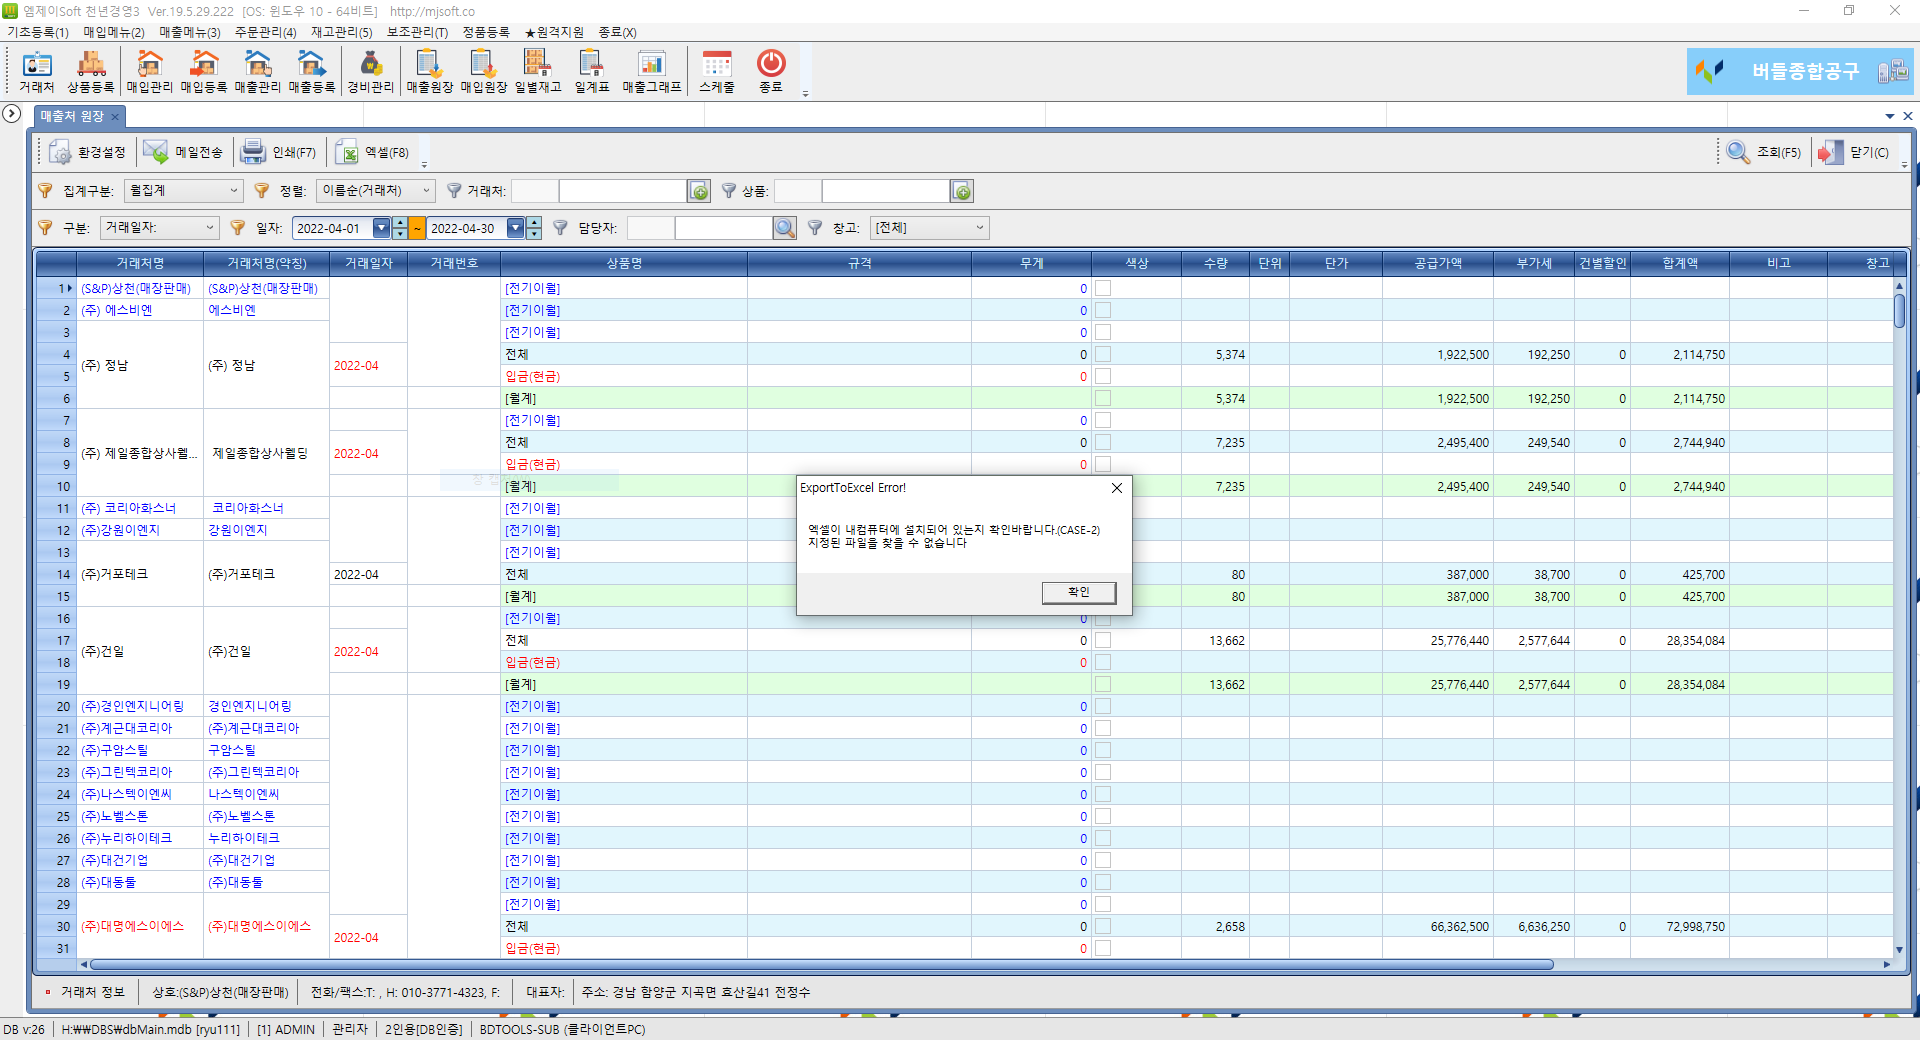Image resolution: width=1920 pixels, height=1040 pixels.
Task: Click the grid scrollbar down arrow
Action: (x=1899, y=950)
